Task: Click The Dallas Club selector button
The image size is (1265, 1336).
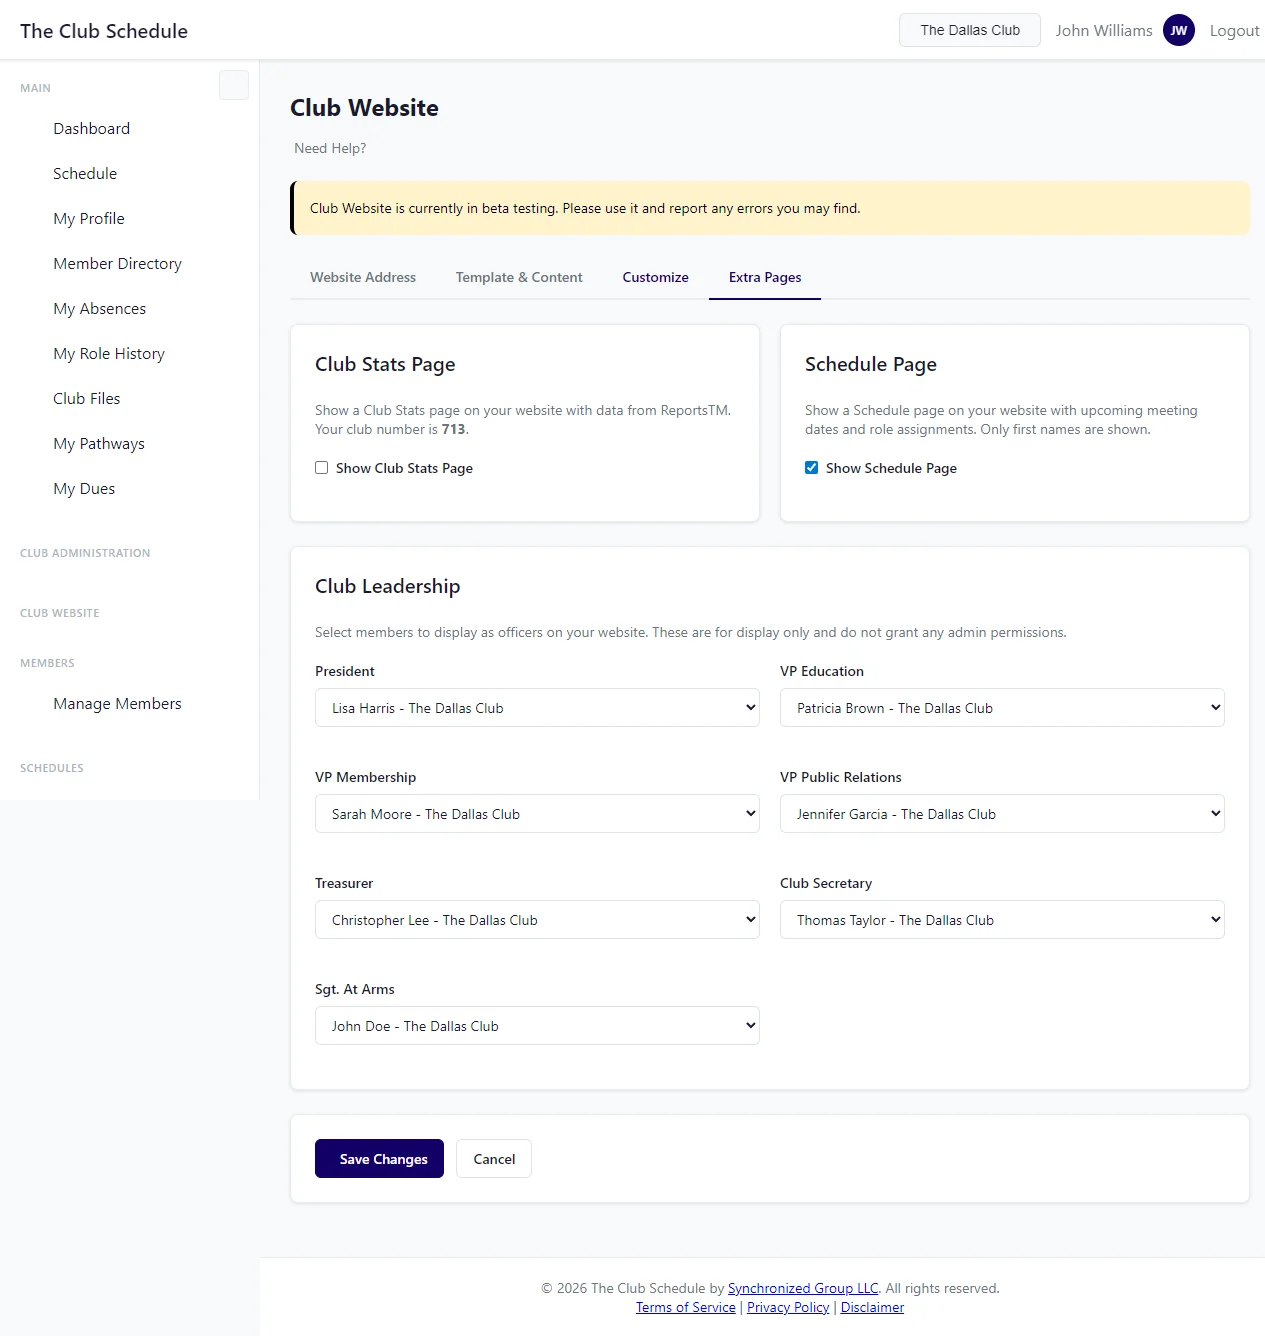Action: point(969,30)
